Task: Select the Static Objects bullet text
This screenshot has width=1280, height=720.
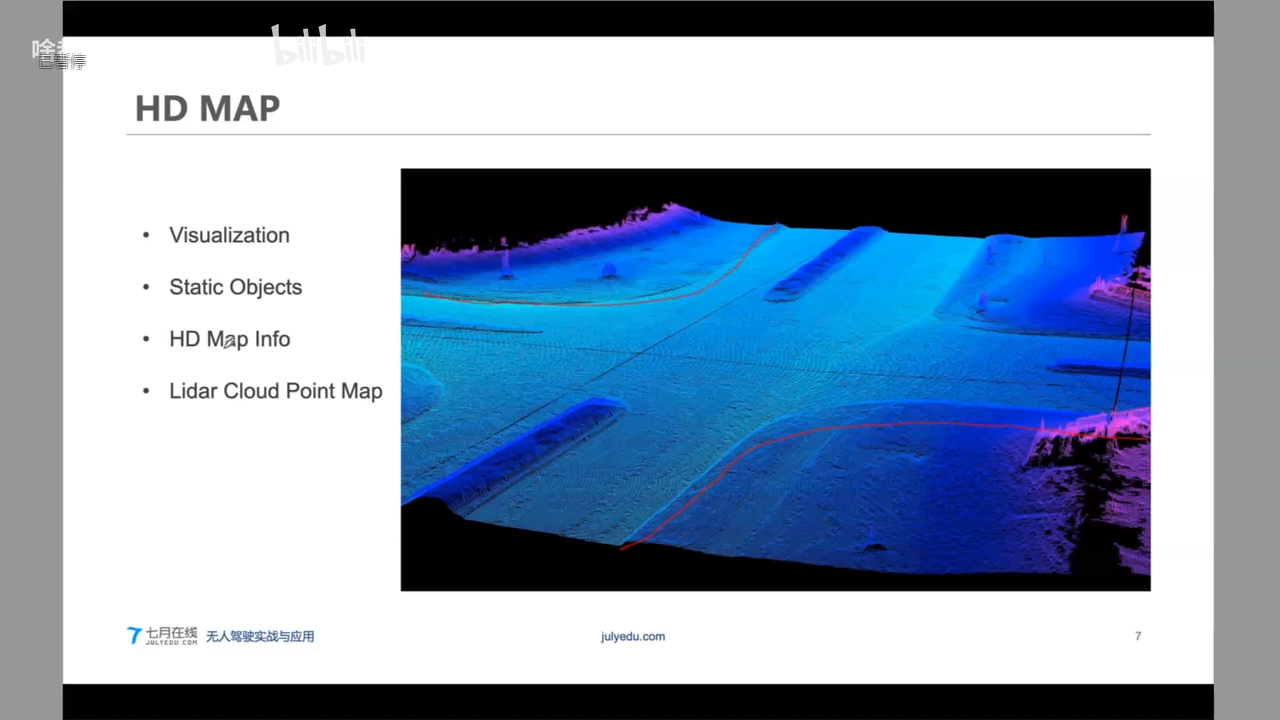Action: [x=235, y=287]
